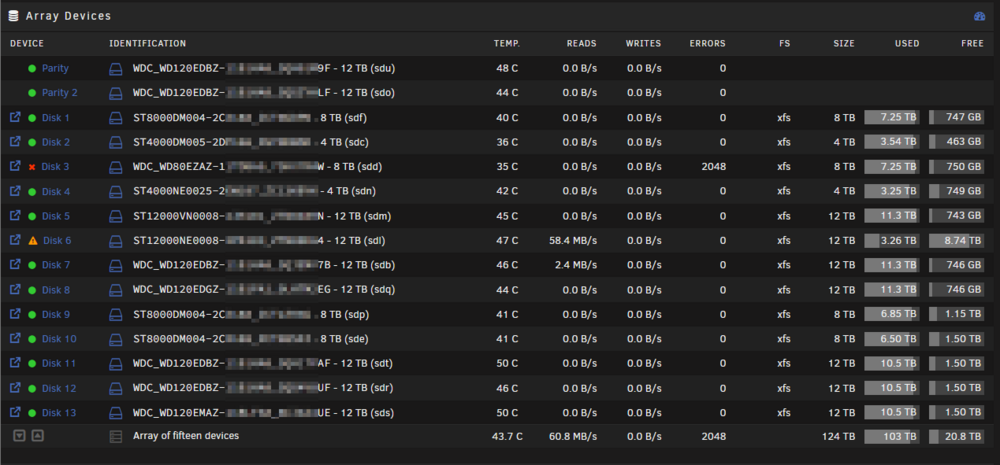Viewport: 1000px width, 465px height.
Task: Click the drive icon for the sdl disk
Action: tap(115, 241)
